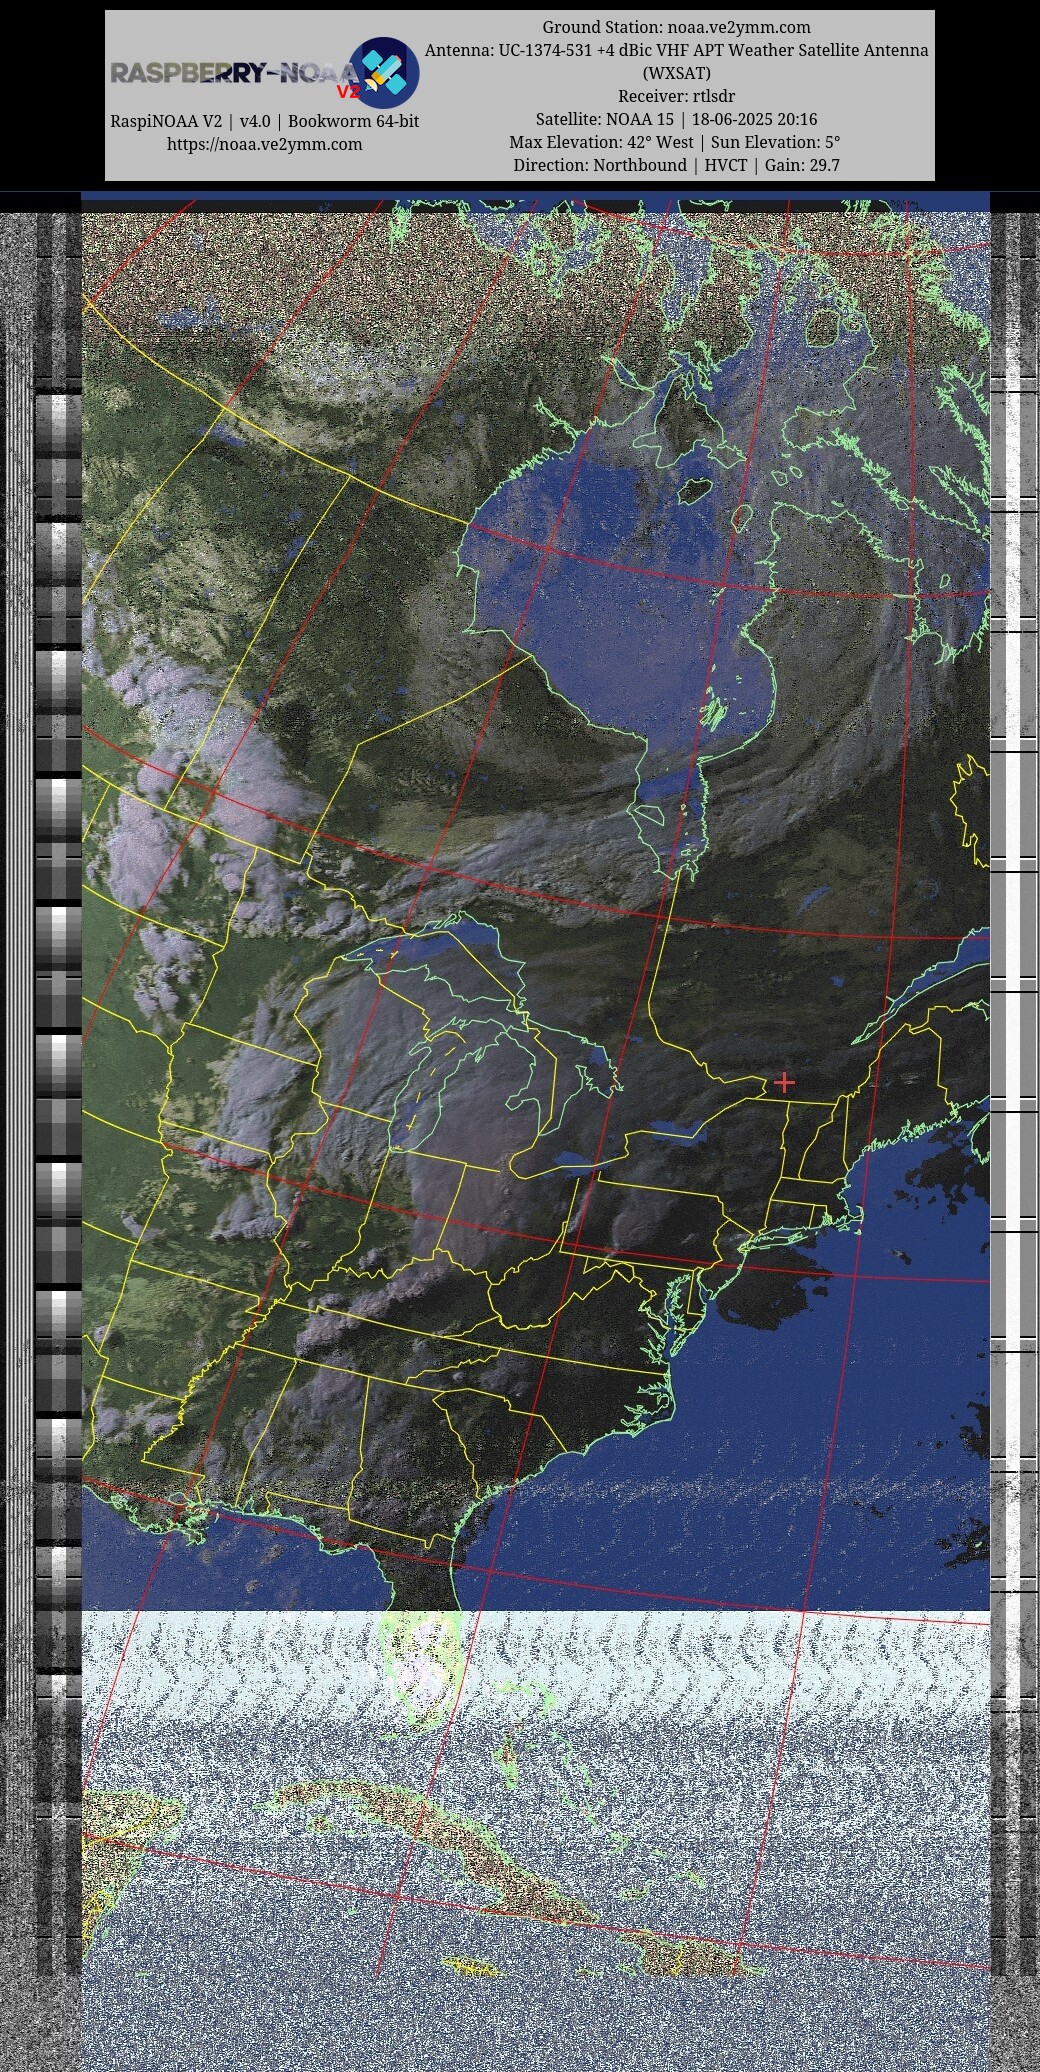Click the "Direction: Northbound | HVCT | Gain: 29.7" line
The width and height of the screenshot is (1040, 2072).
coord(676,165)
